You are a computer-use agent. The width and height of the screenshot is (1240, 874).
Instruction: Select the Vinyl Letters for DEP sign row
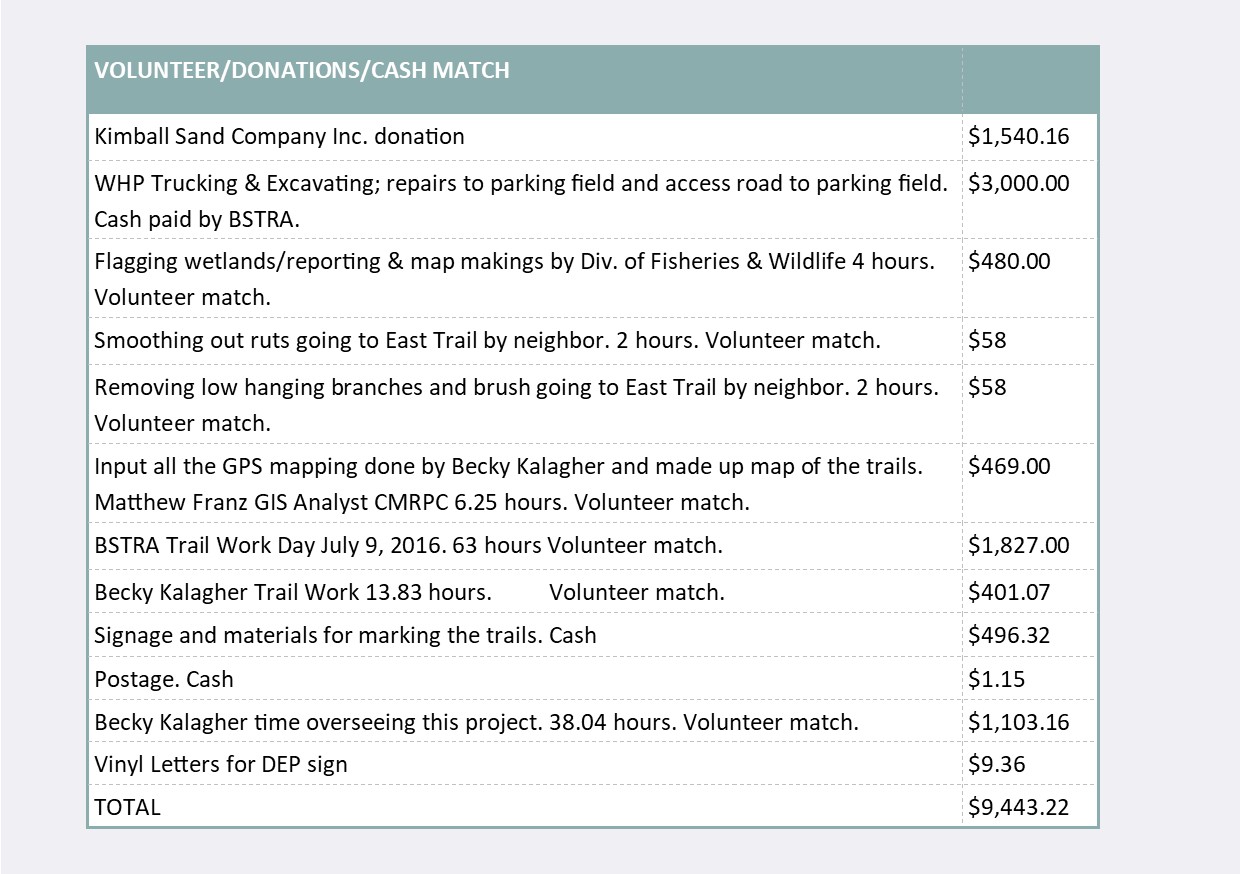221,766
